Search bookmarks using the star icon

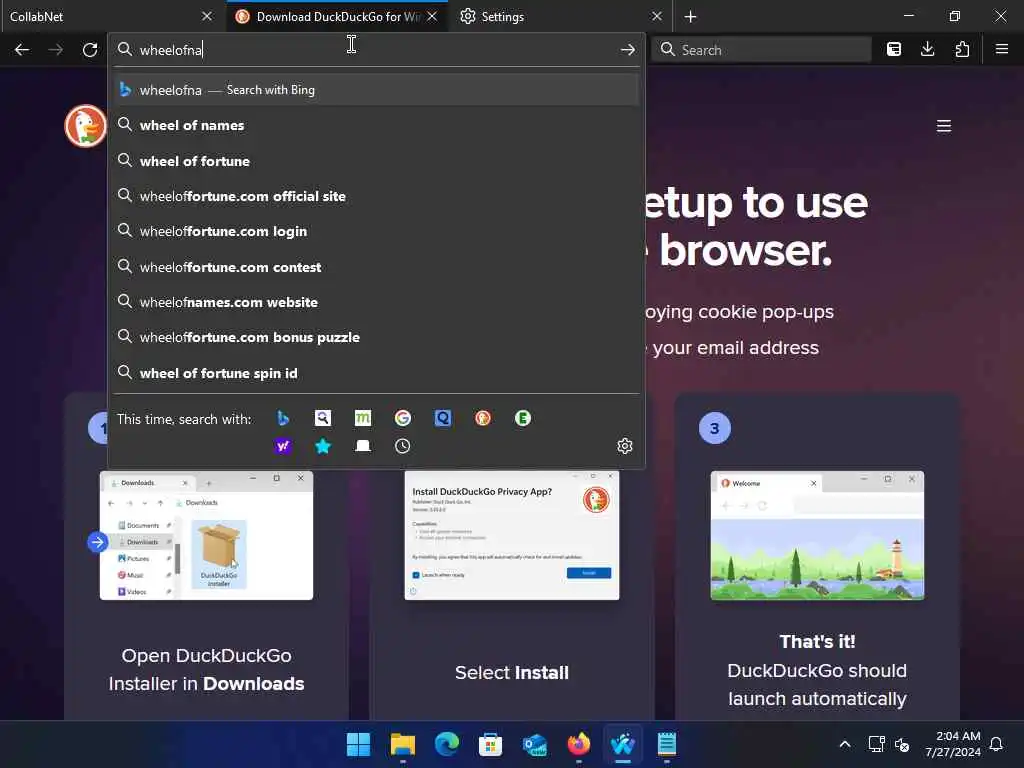coord(323,446)
